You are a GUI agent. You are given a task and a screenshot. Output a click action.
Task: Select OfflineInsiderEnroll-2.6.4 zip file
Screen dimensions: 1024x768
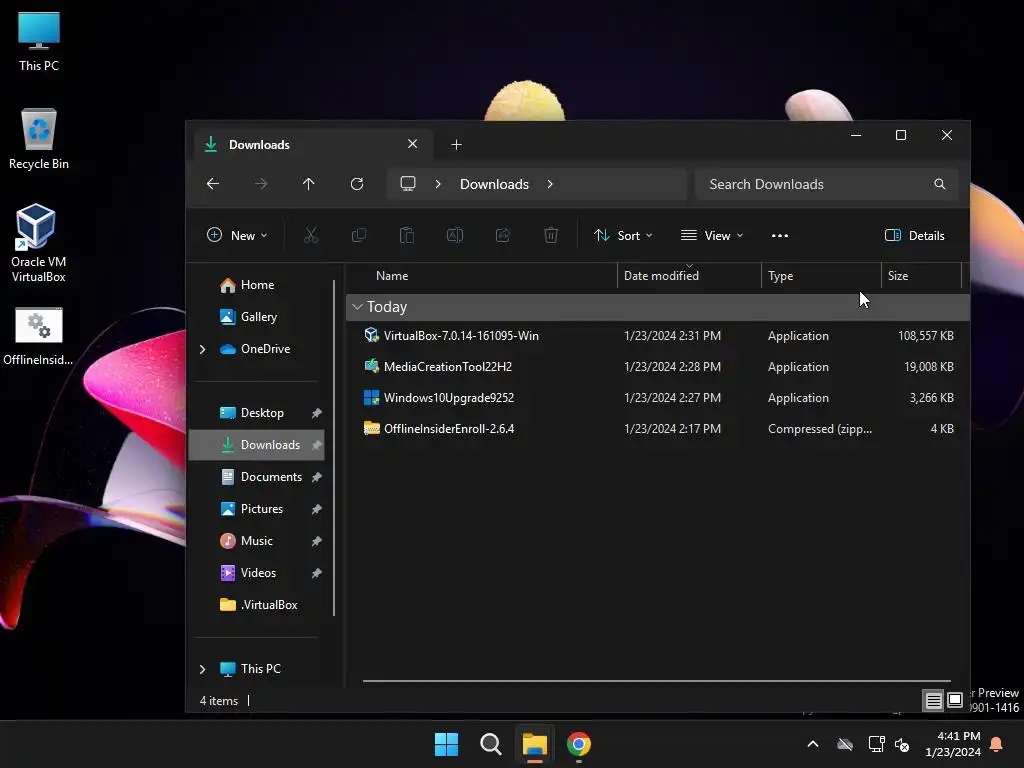(x=658, y=429)
